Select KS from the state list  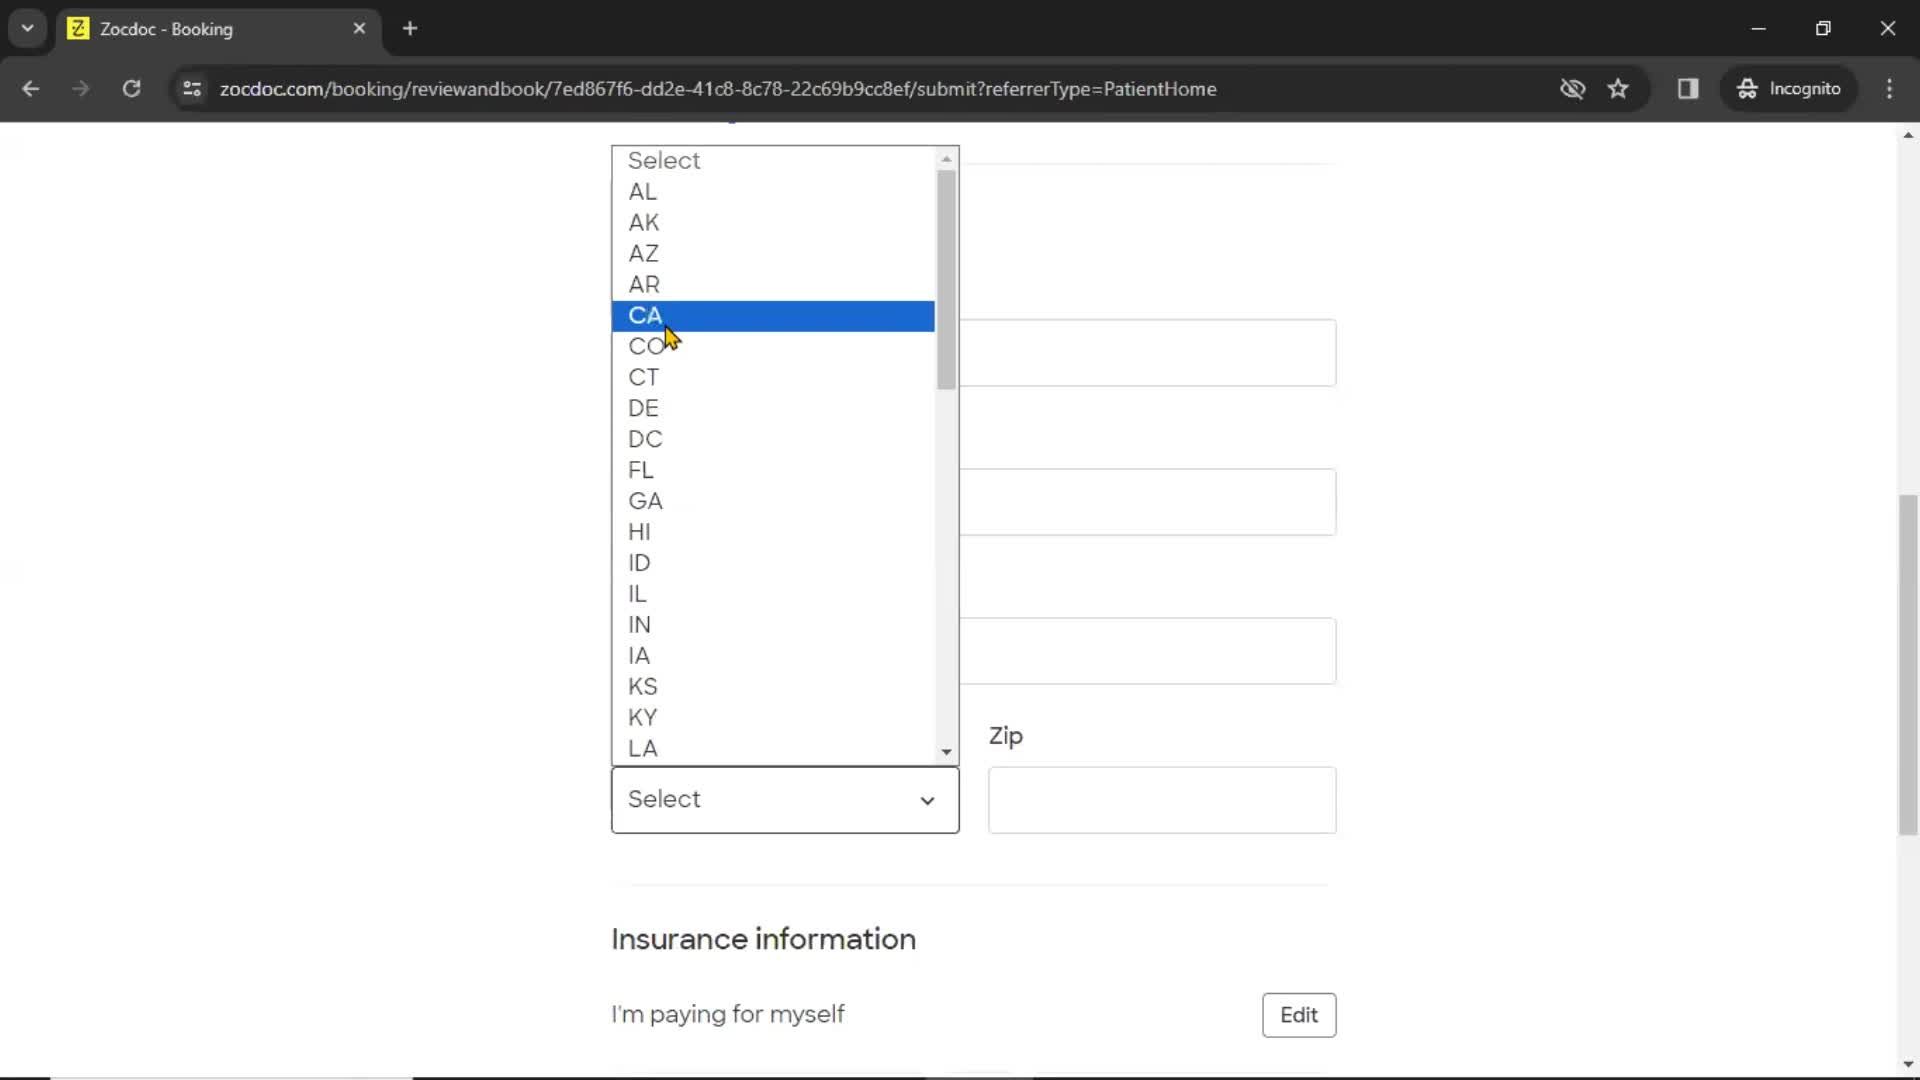773,687
